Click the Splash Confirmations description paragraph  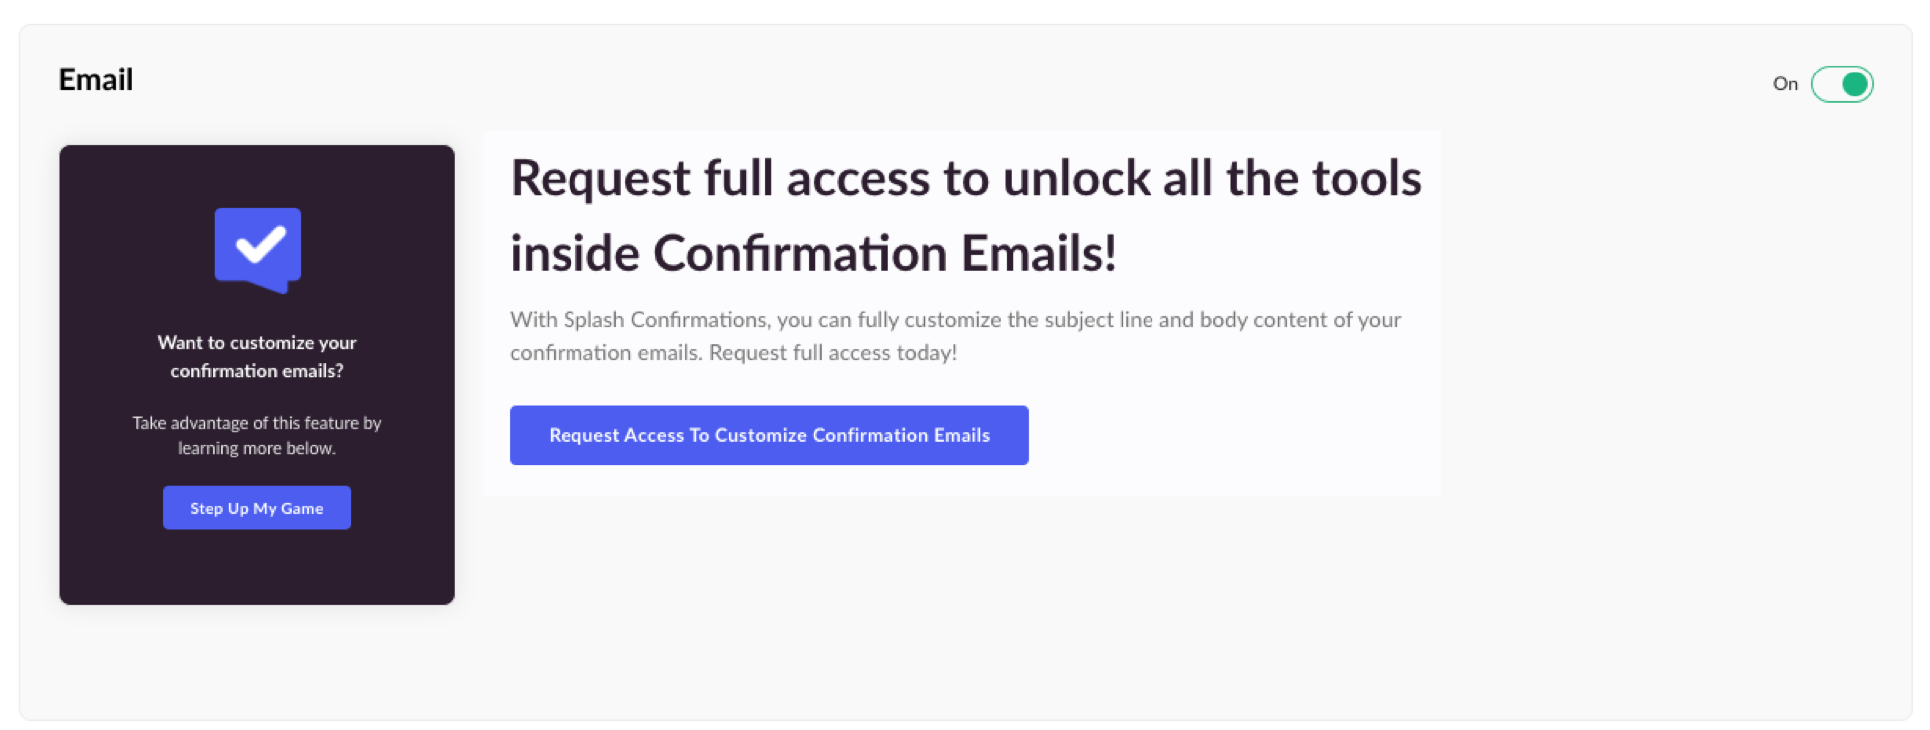pos(955,336)
